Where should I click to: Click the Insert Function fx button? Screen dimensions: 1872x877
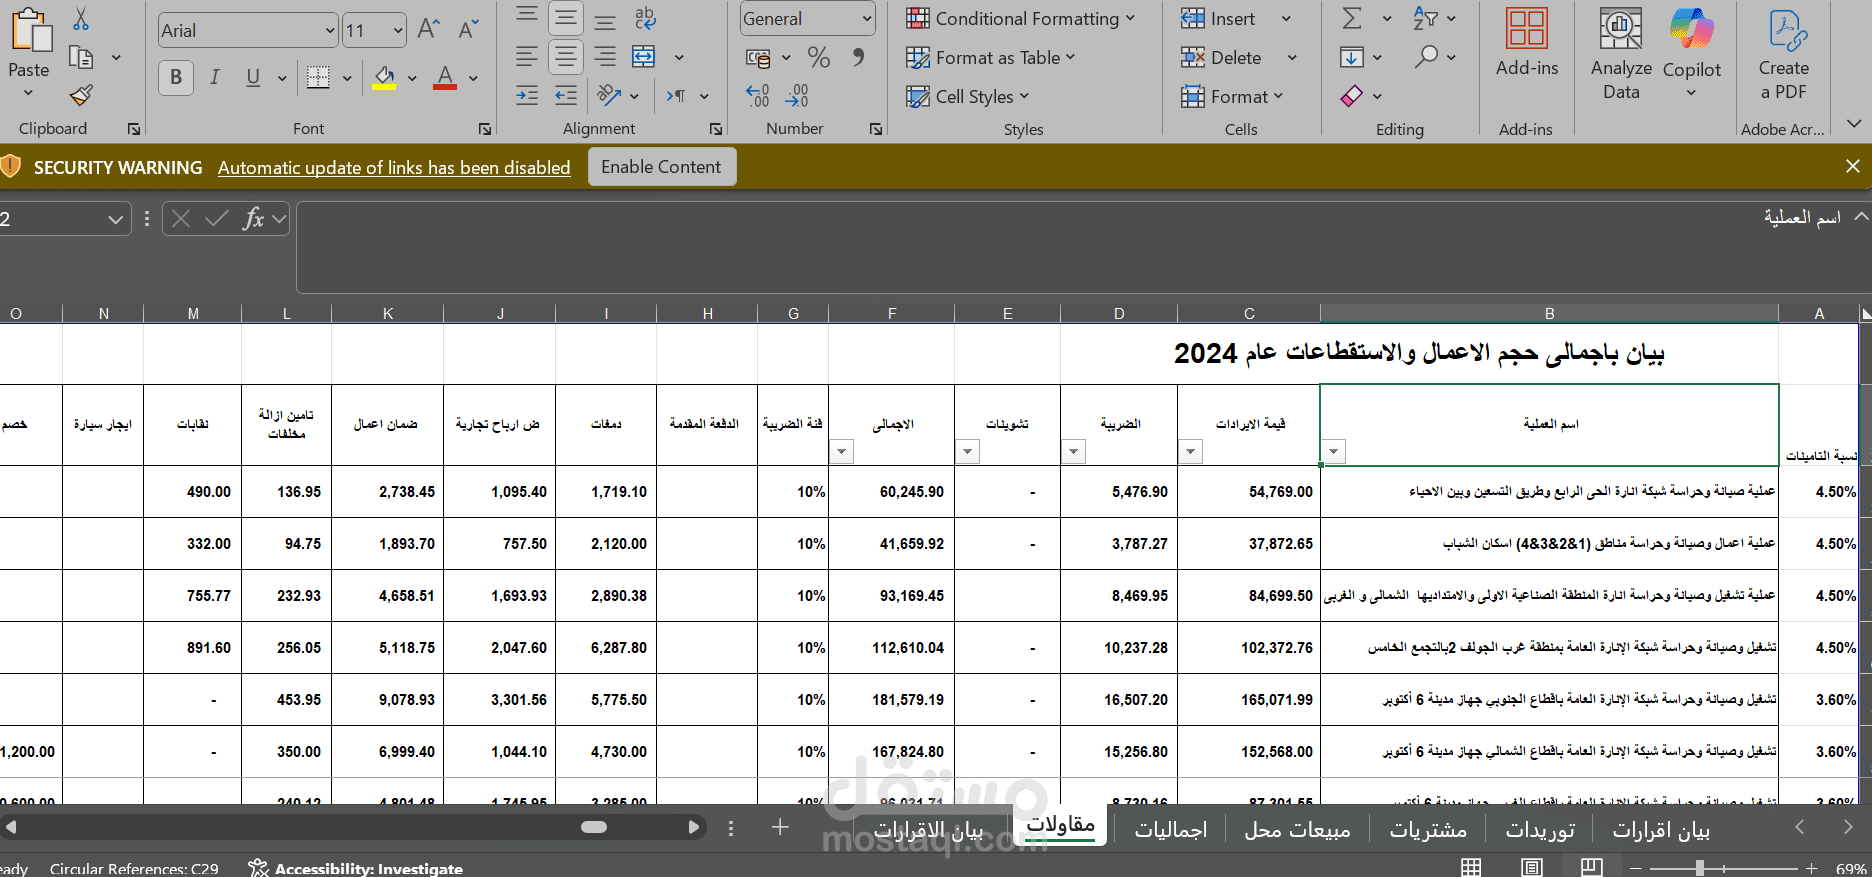254,219
